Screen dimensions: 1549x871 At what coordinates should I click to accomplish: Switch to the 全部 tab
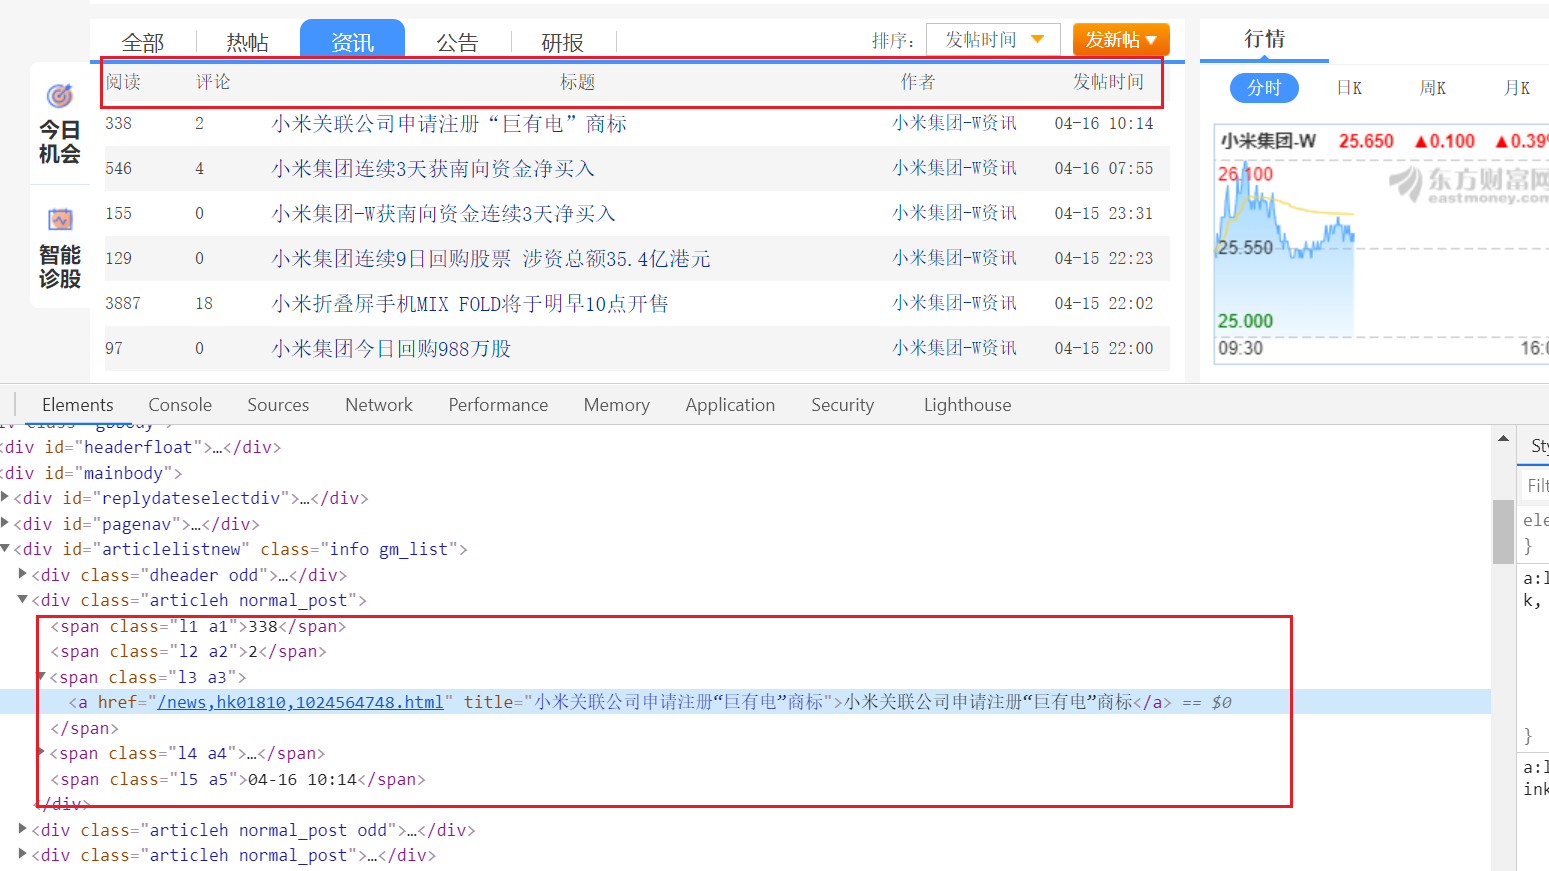(x=143, y=42)
